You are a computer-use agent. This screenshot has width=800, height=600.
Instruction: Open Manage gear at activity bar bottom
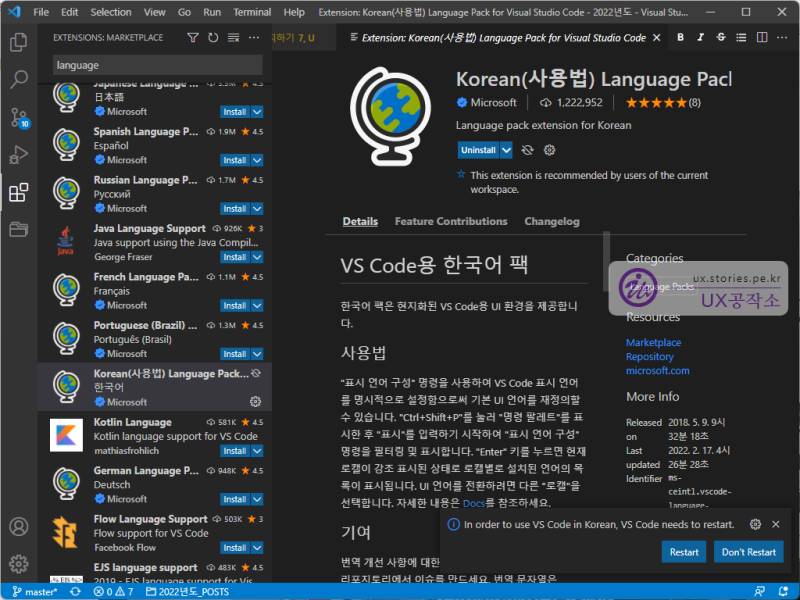(18, 564)
